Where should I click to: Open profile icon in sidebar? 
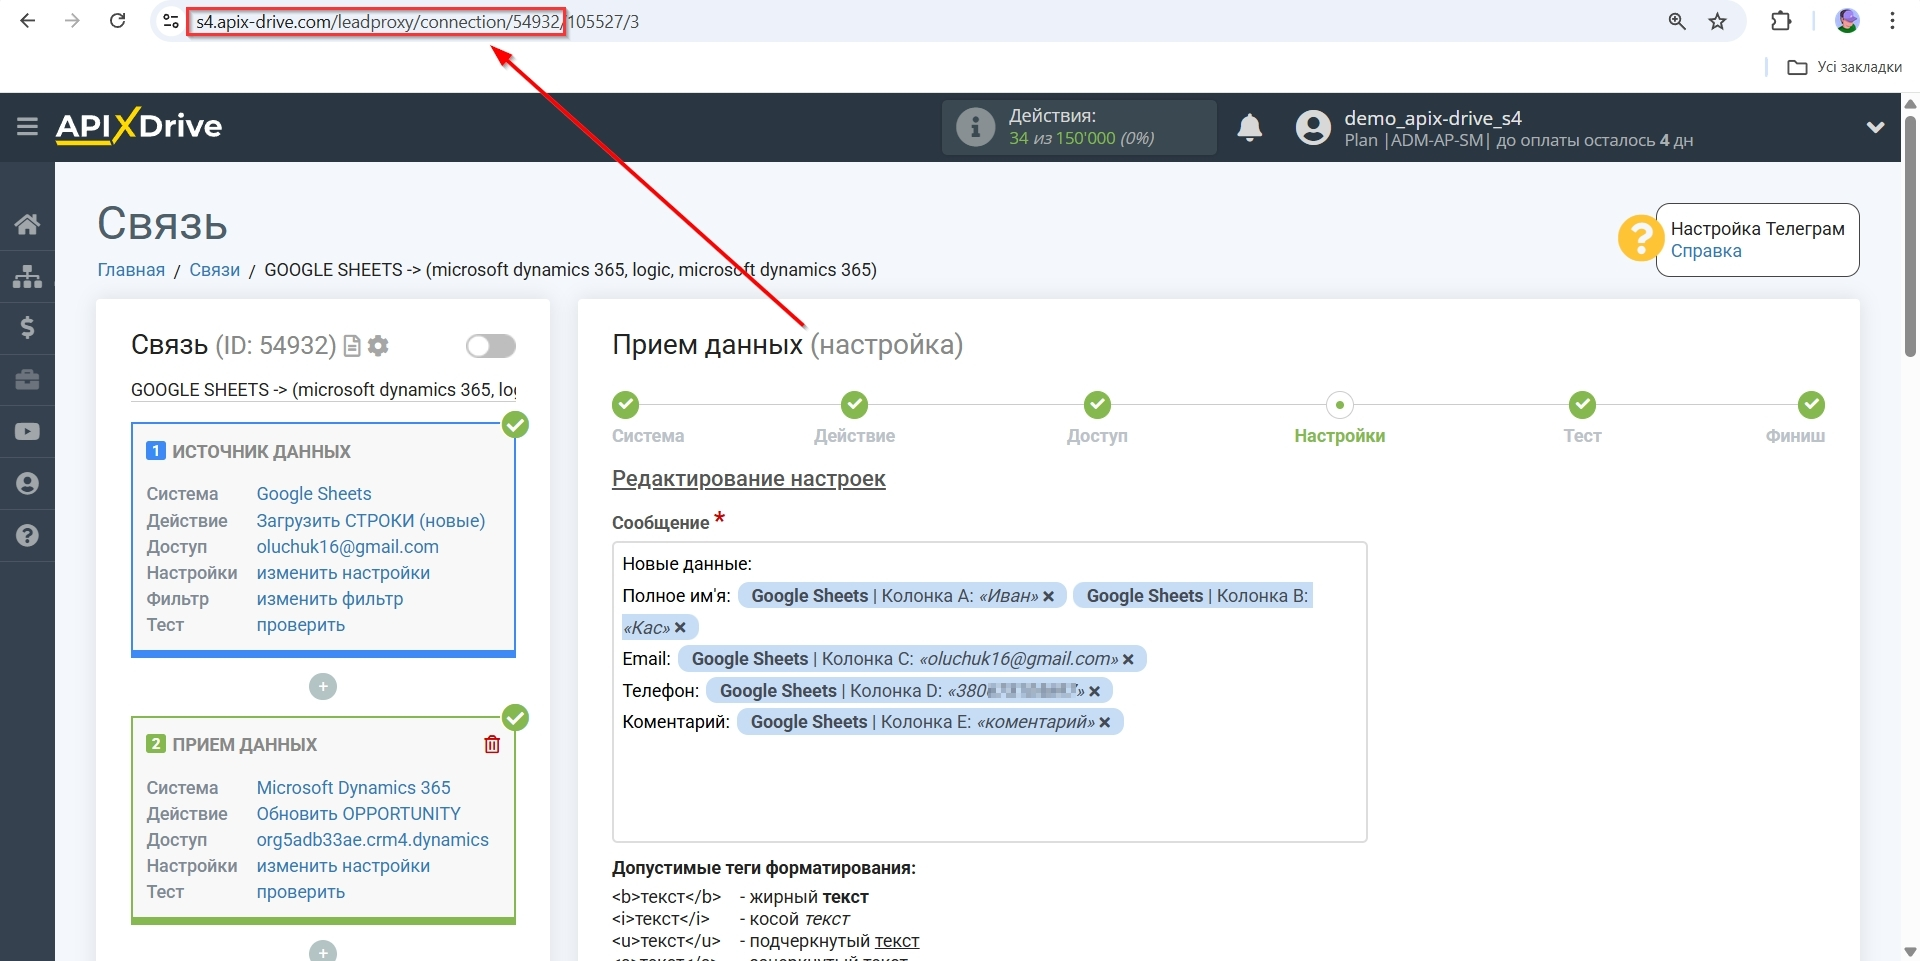coord(27,484)
